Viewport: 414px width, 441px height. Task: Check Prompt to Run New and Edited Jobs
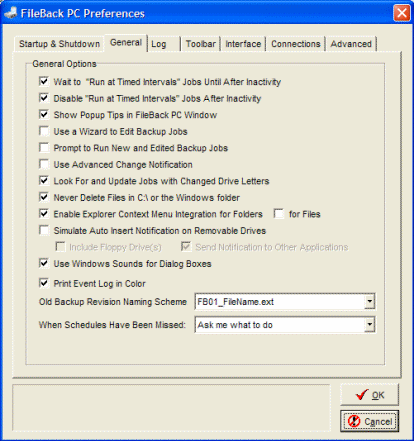(44, 147)
